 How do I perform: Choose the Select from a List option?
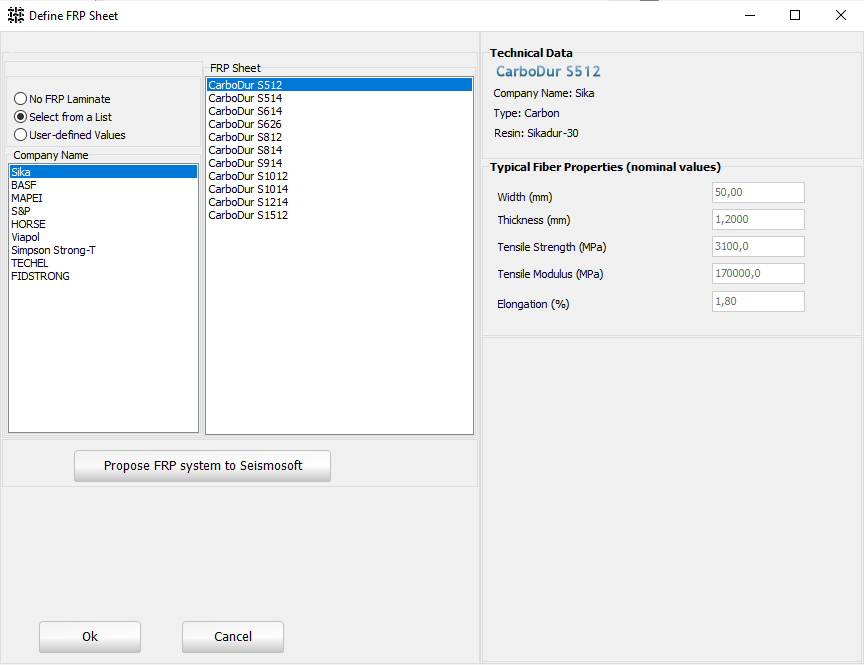(x=63, y=117)
